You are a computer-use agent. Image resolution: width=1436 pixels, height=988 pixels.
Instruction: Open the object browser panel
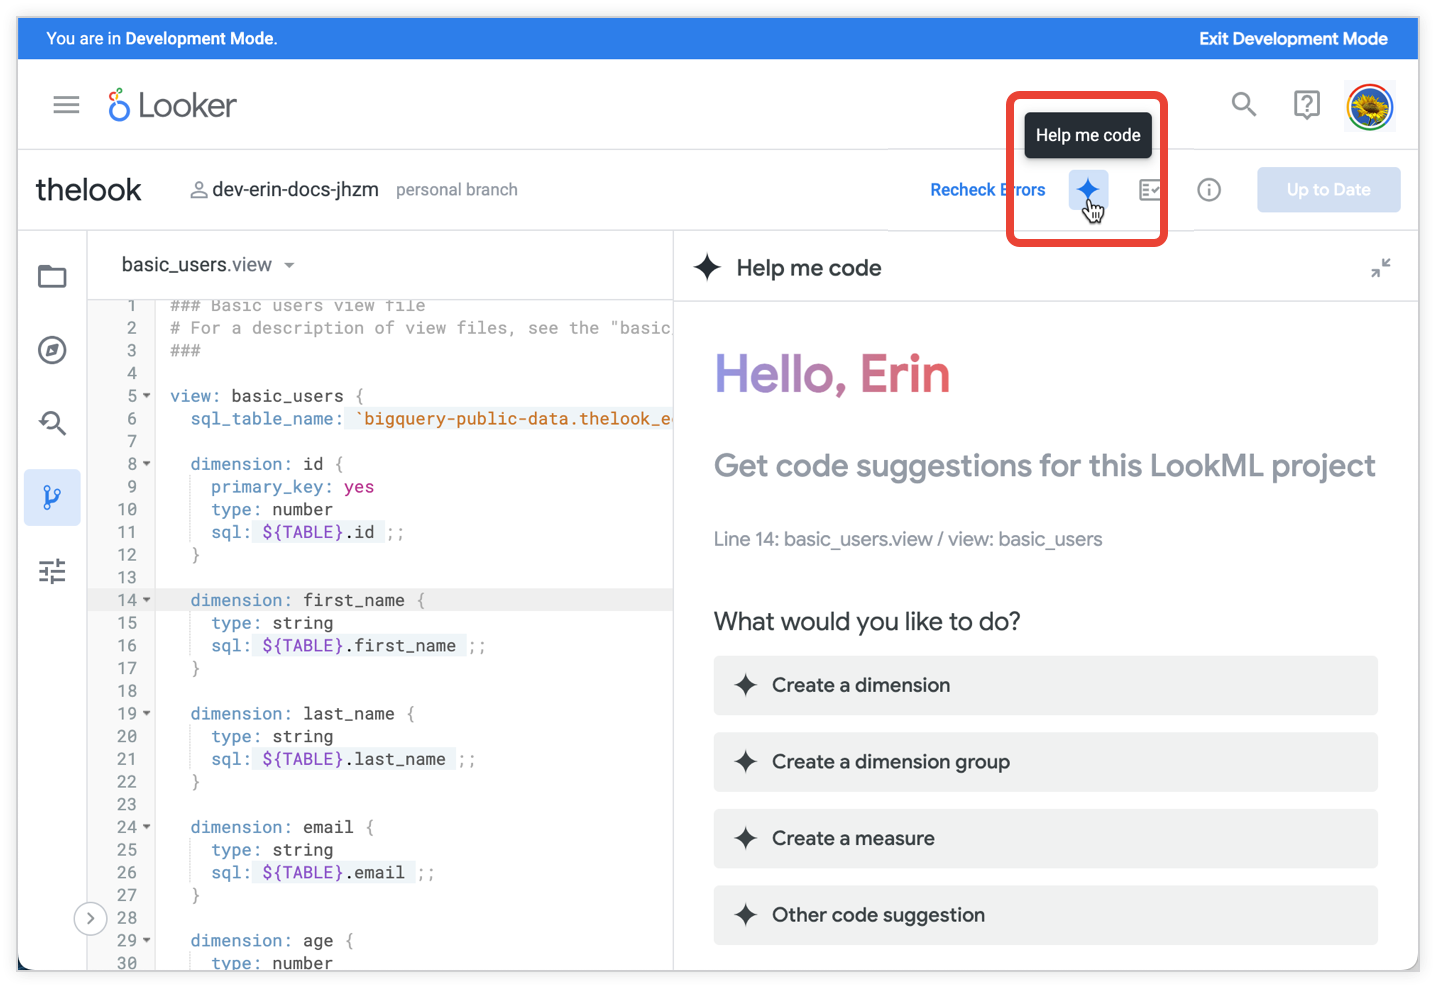coord(52,350)
